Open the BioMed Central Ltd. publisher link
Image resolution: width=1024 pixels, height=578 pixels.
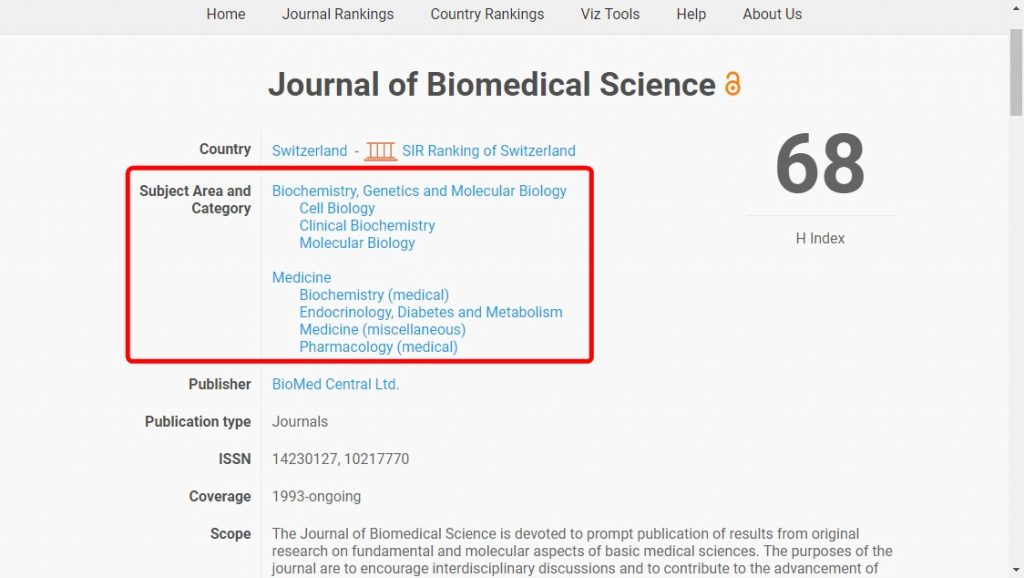335,384
